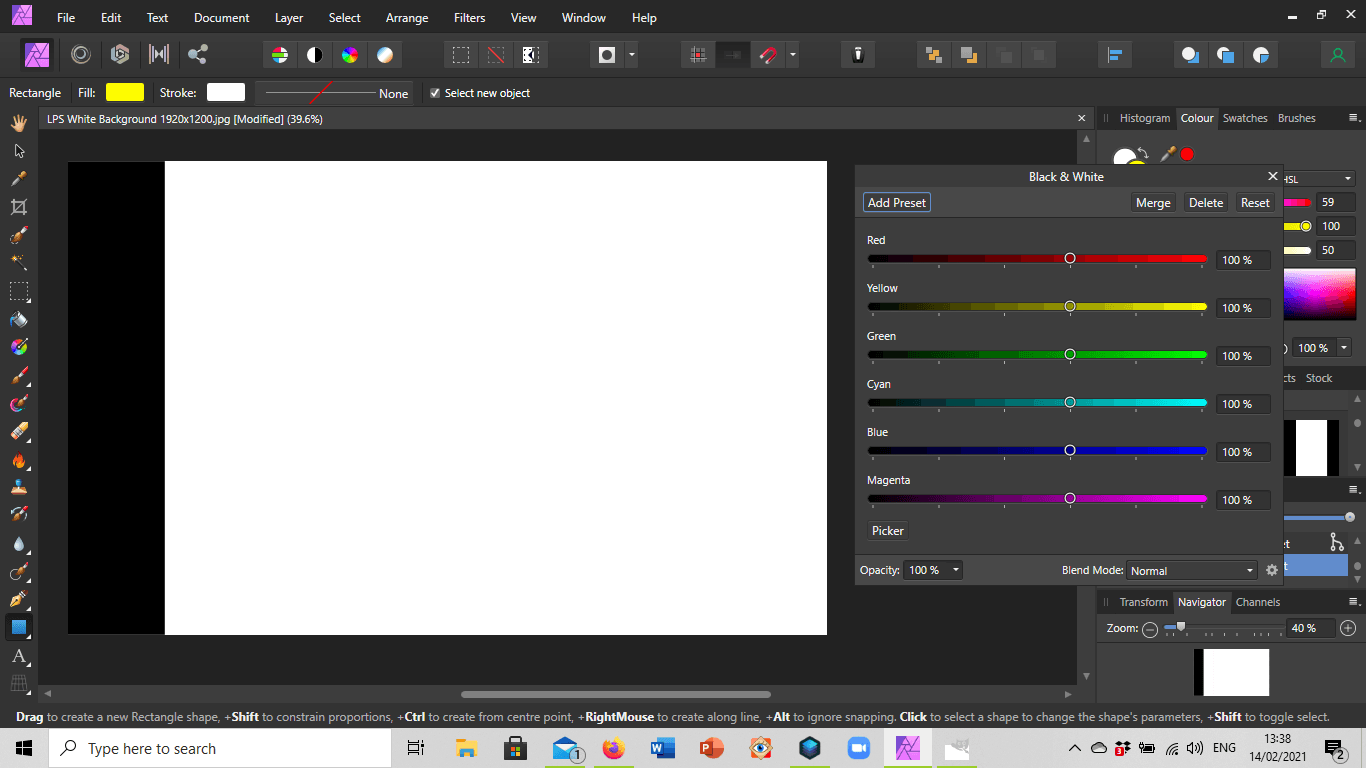1366x768 pixels.
Task: Click the Auto Colours toolbar icon
Action: pos(350,55)
